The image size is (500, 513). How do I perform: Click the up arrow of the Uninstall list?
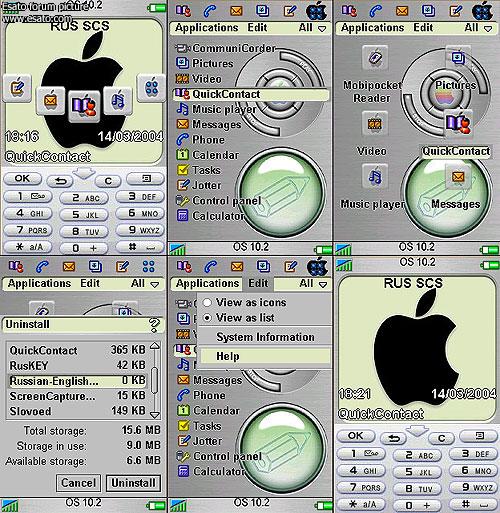pyautogui.click(x=154, y=346)
